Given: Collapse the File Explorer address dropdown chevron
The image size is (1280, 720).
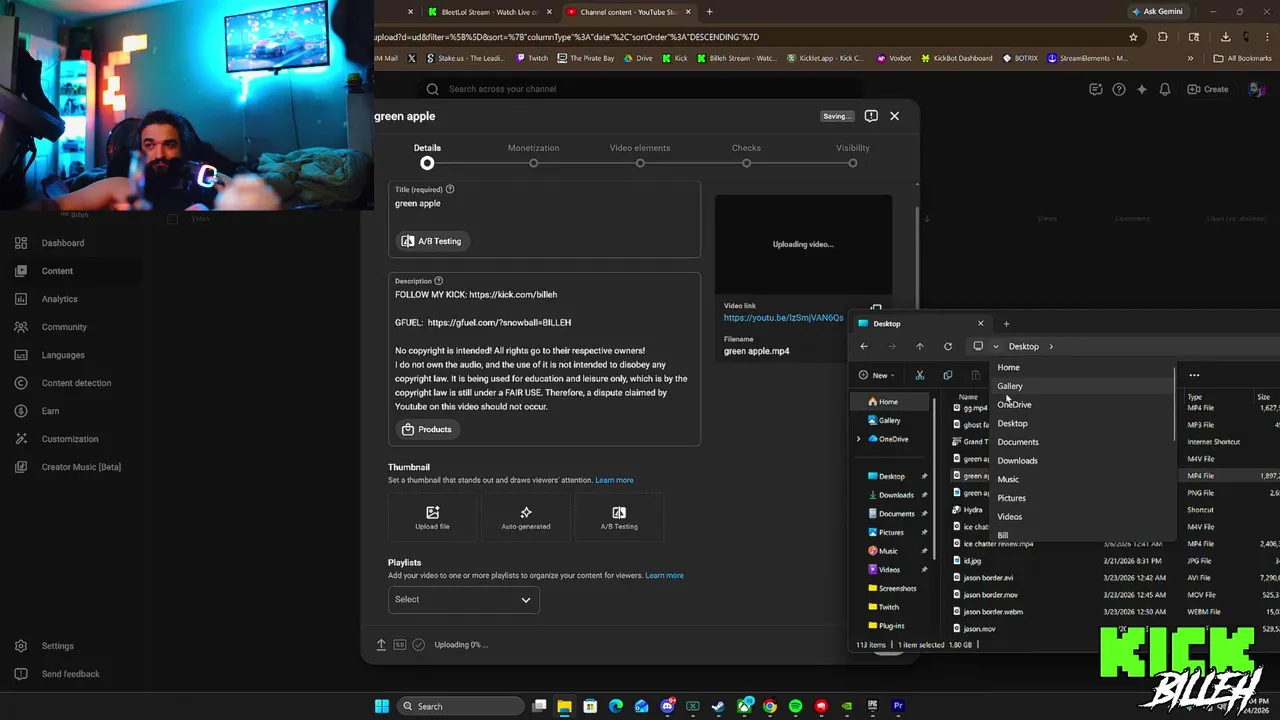Looking at the screenshot, I should (x=995, y=346).
